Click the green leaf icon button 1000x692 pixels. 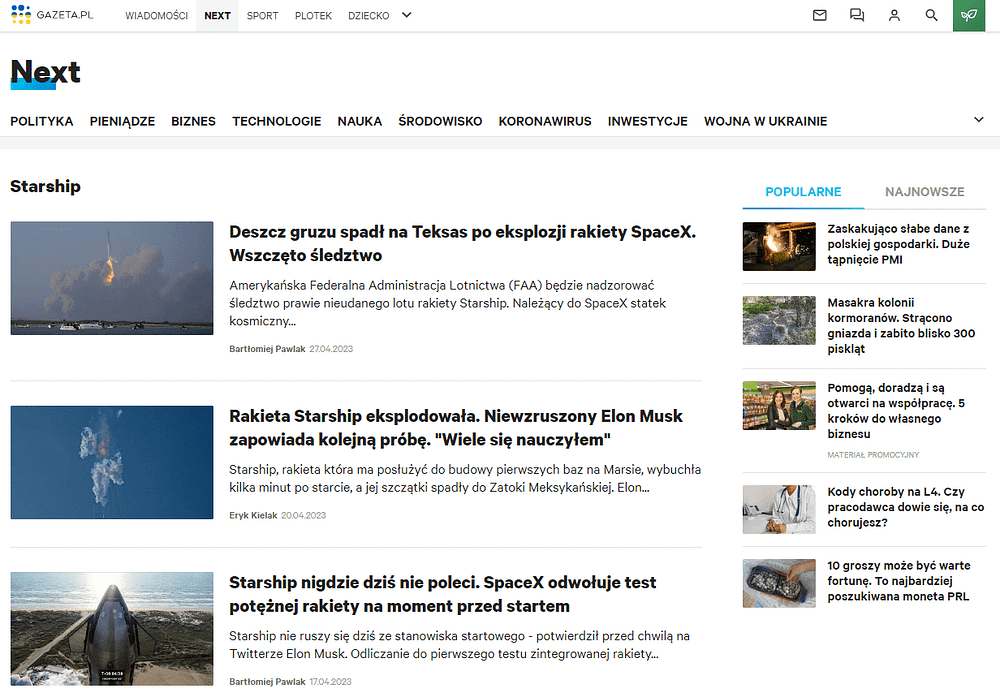click(969, 15)
